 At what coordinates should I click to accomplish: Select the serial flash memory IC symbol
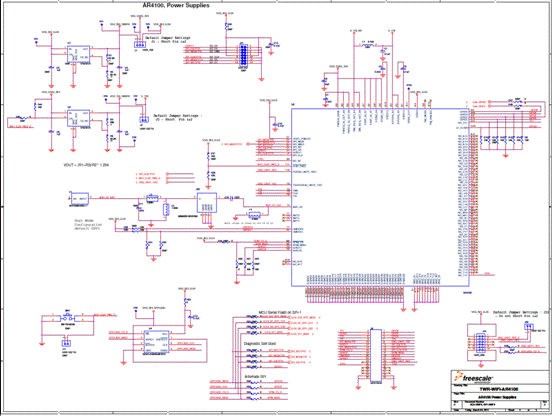click(x=156, y=342)
